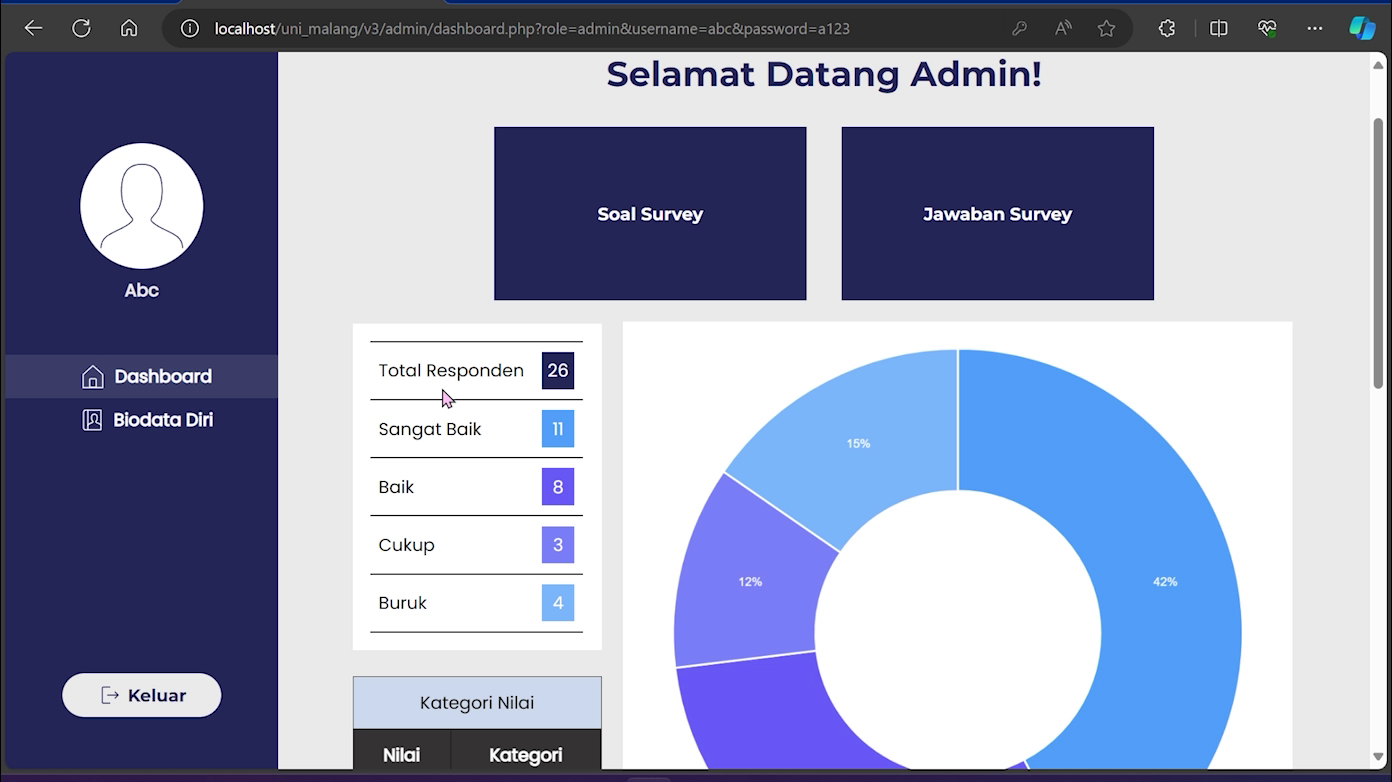This screenshot has width=1392, height=782.
Task: View site information icon in address bar
Action: [190, 29]
